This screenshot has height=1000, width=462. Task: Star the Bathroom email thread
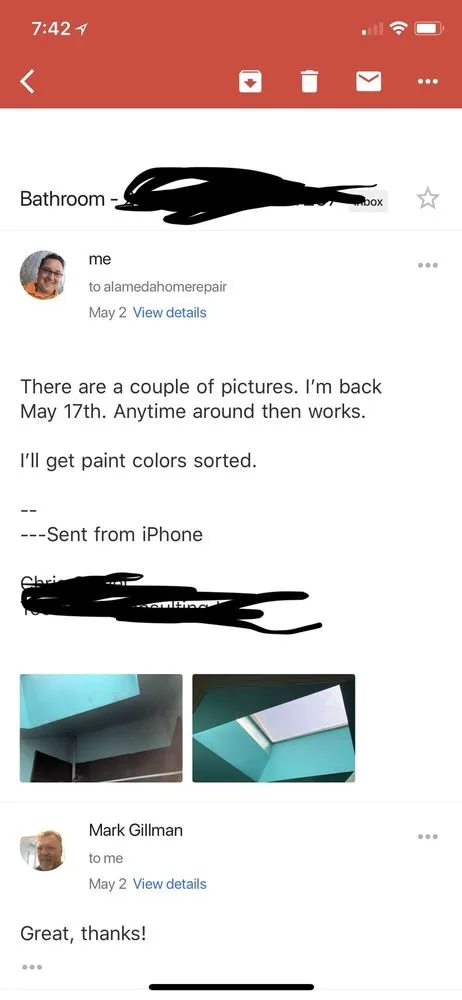[428, 199]
